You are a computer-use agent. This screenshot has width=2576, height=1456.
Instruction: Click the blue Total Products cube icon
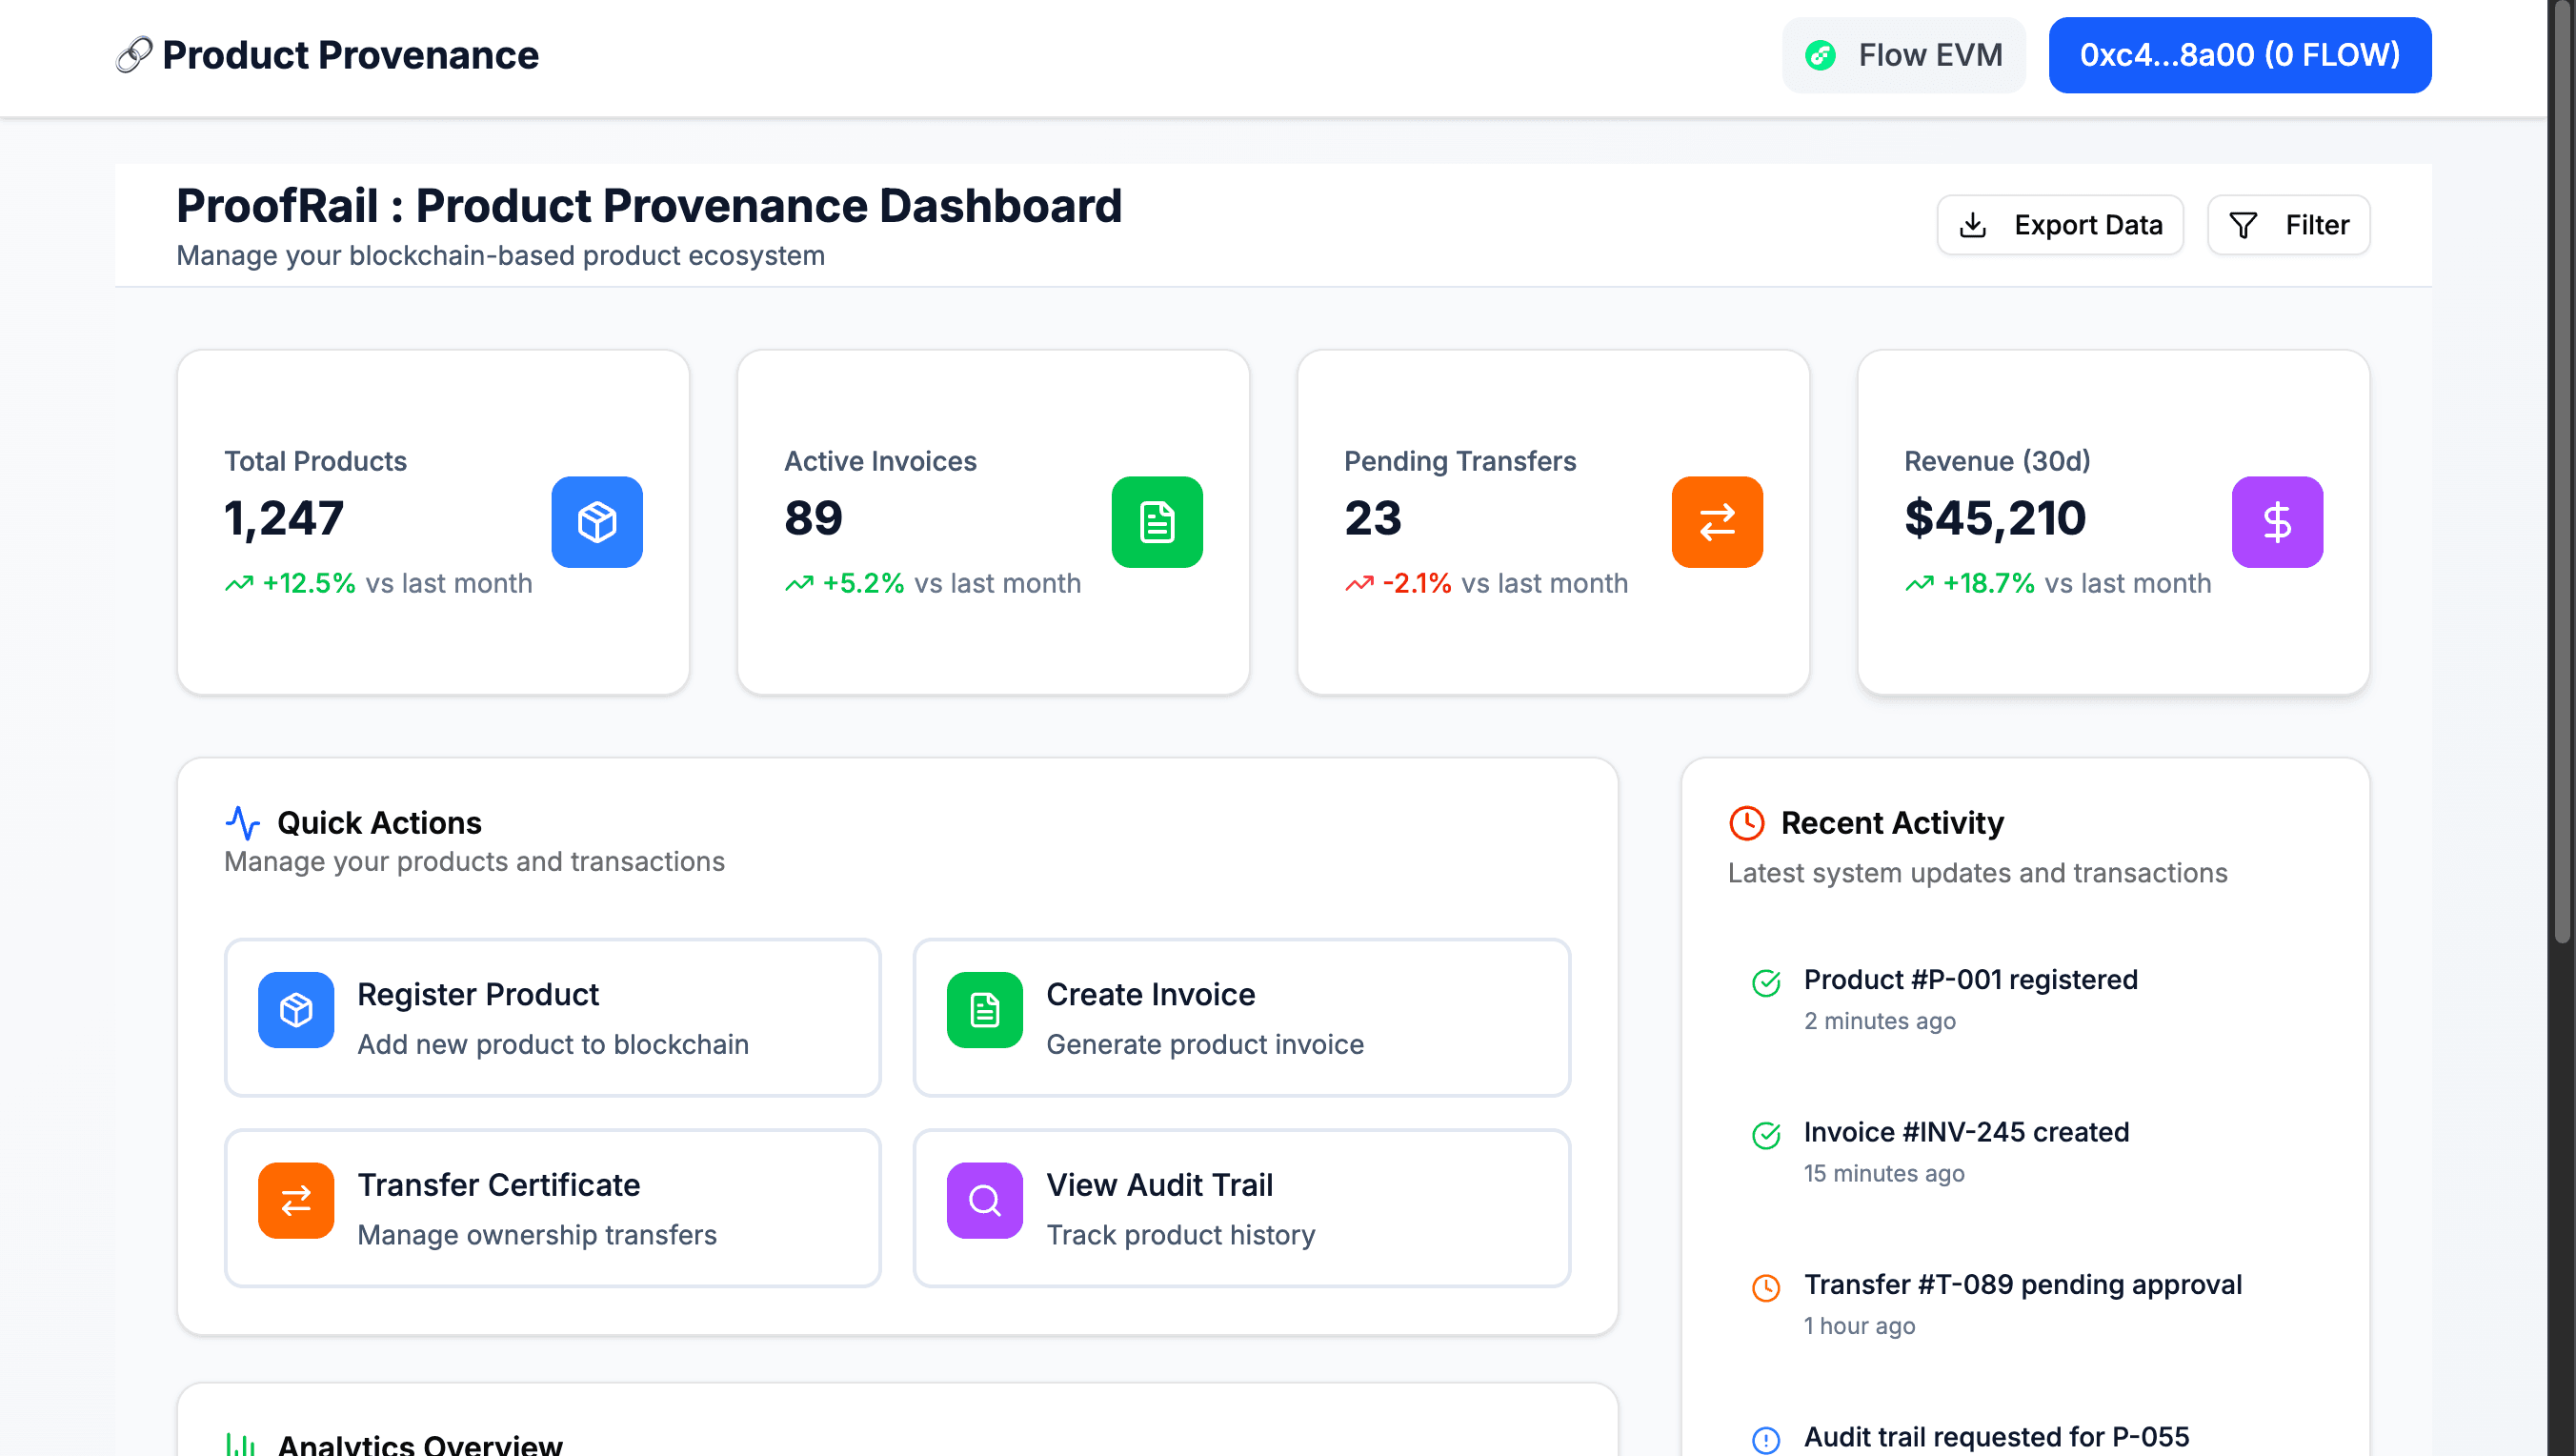pyautogui.click(x=596, y=522)
